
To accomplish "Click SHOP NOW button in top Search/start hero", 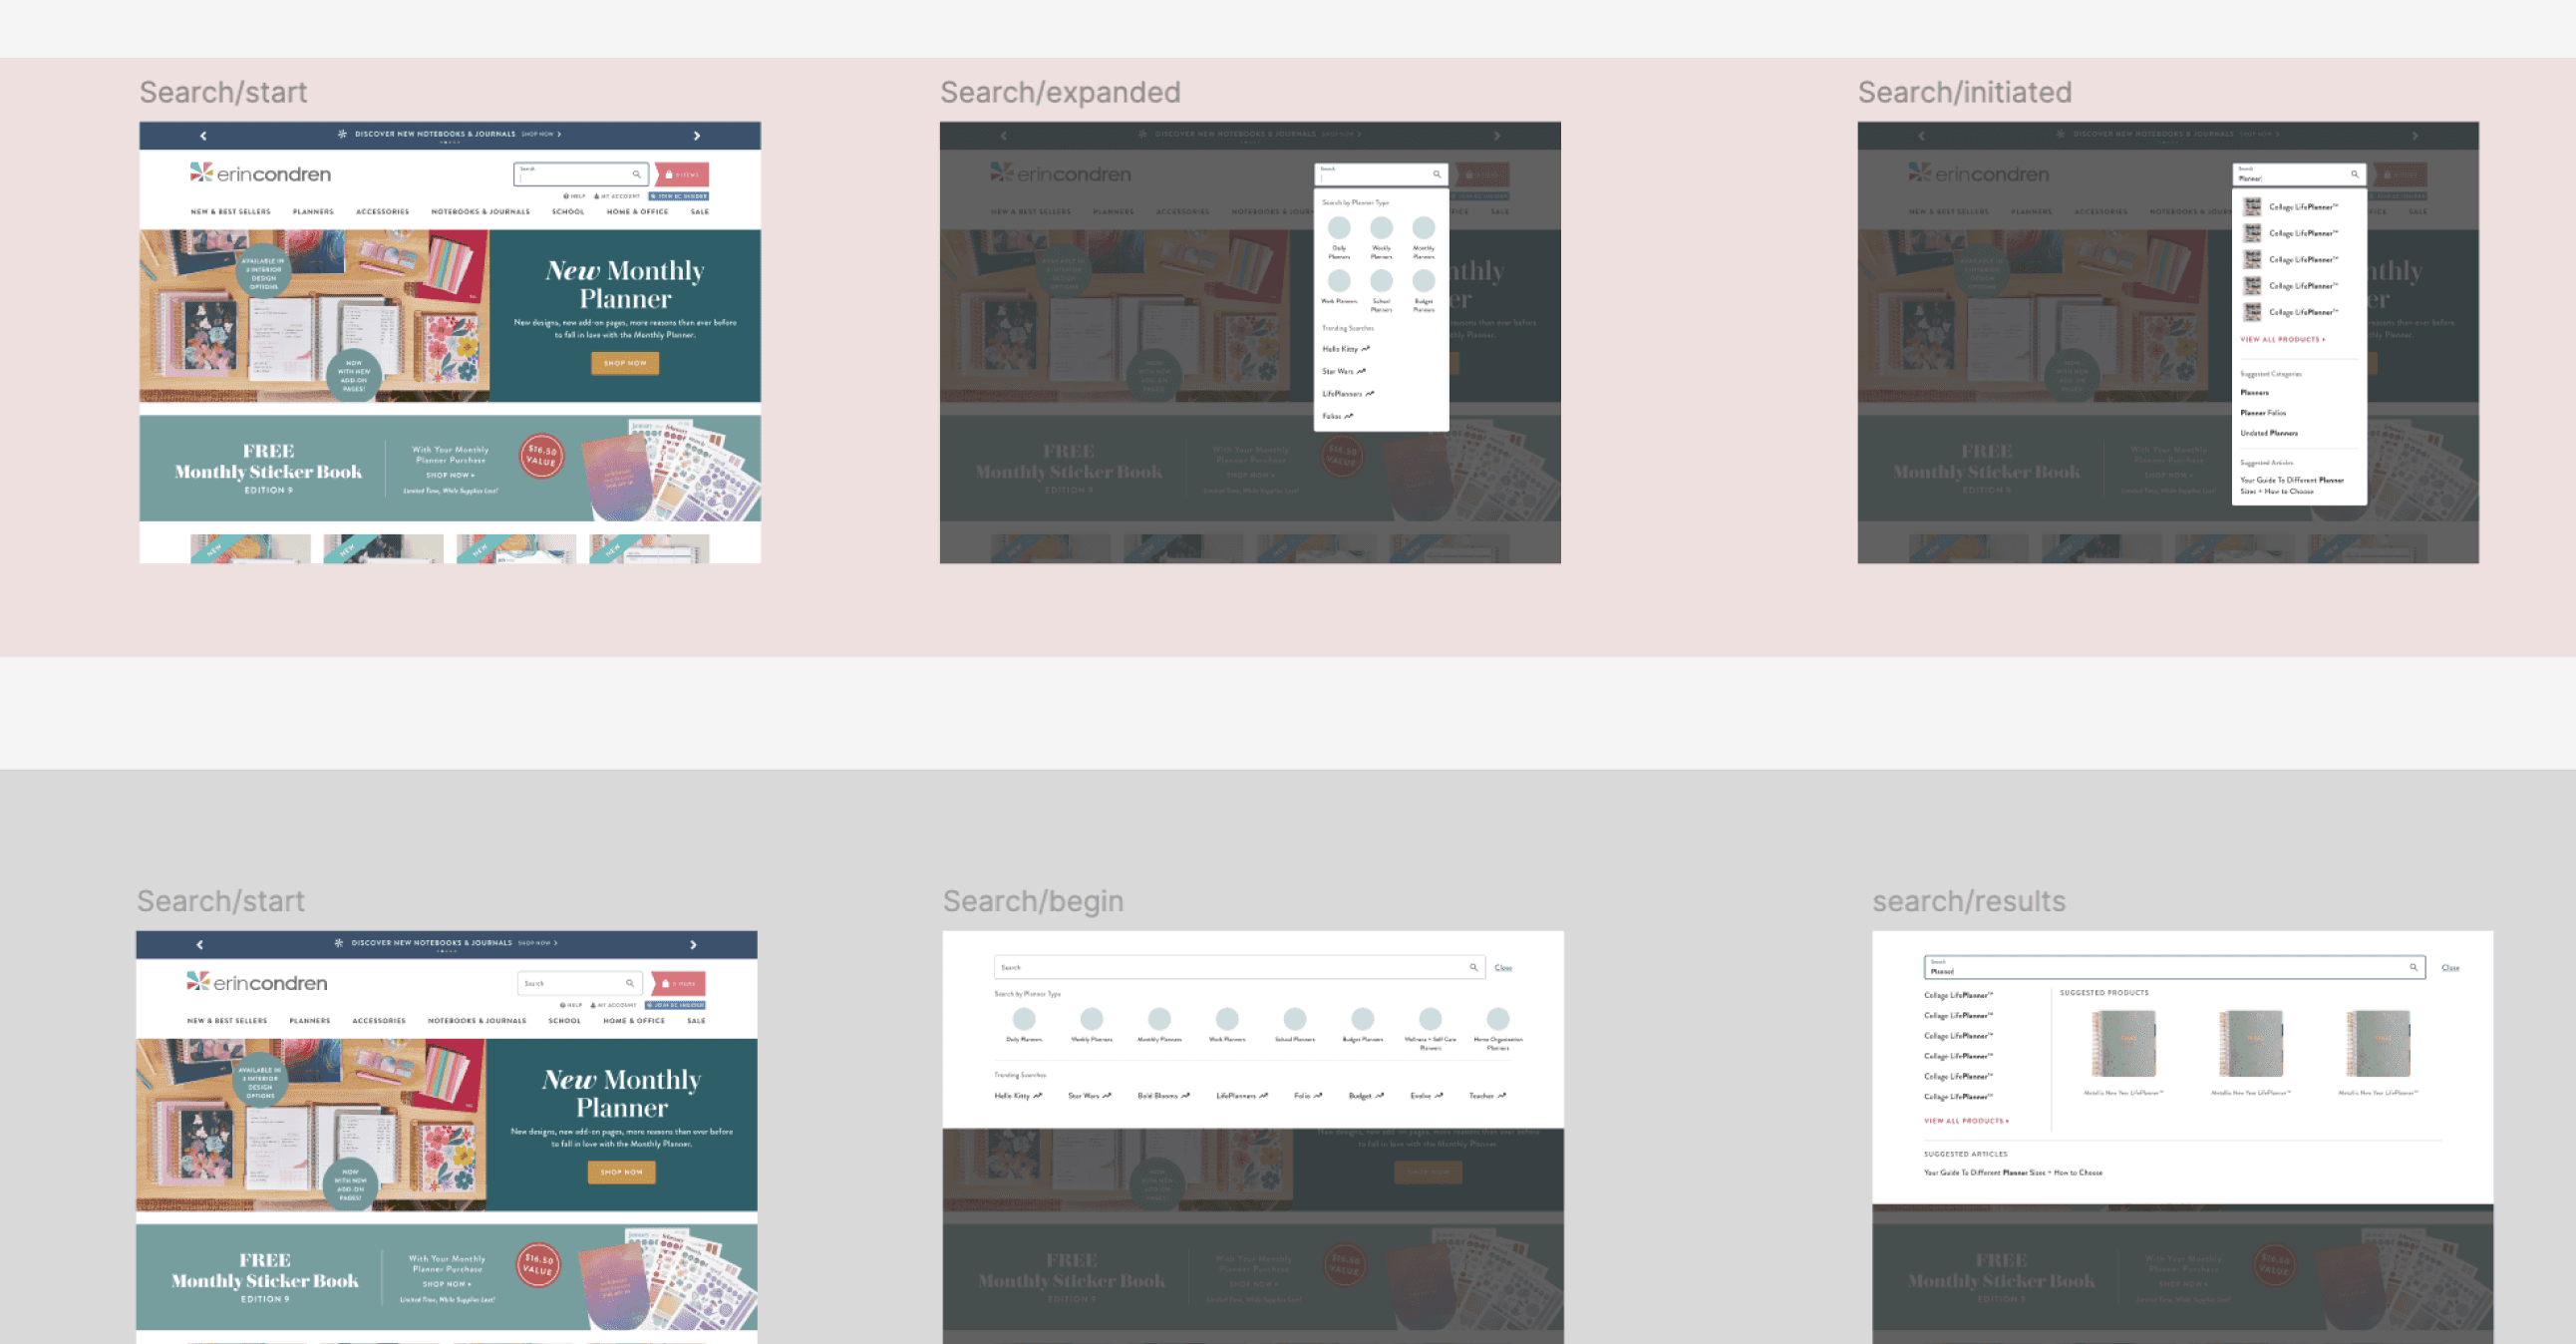I will pos(625,363).
